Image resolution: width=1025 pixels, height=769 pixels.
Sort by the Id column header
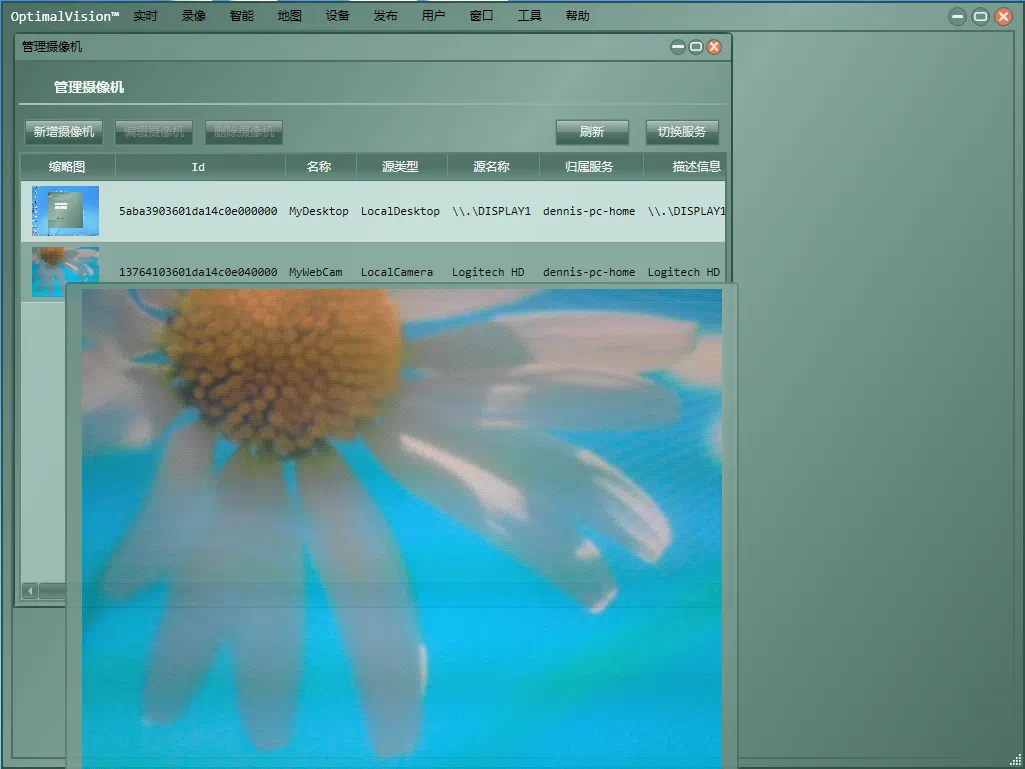(x=200, y=167)
